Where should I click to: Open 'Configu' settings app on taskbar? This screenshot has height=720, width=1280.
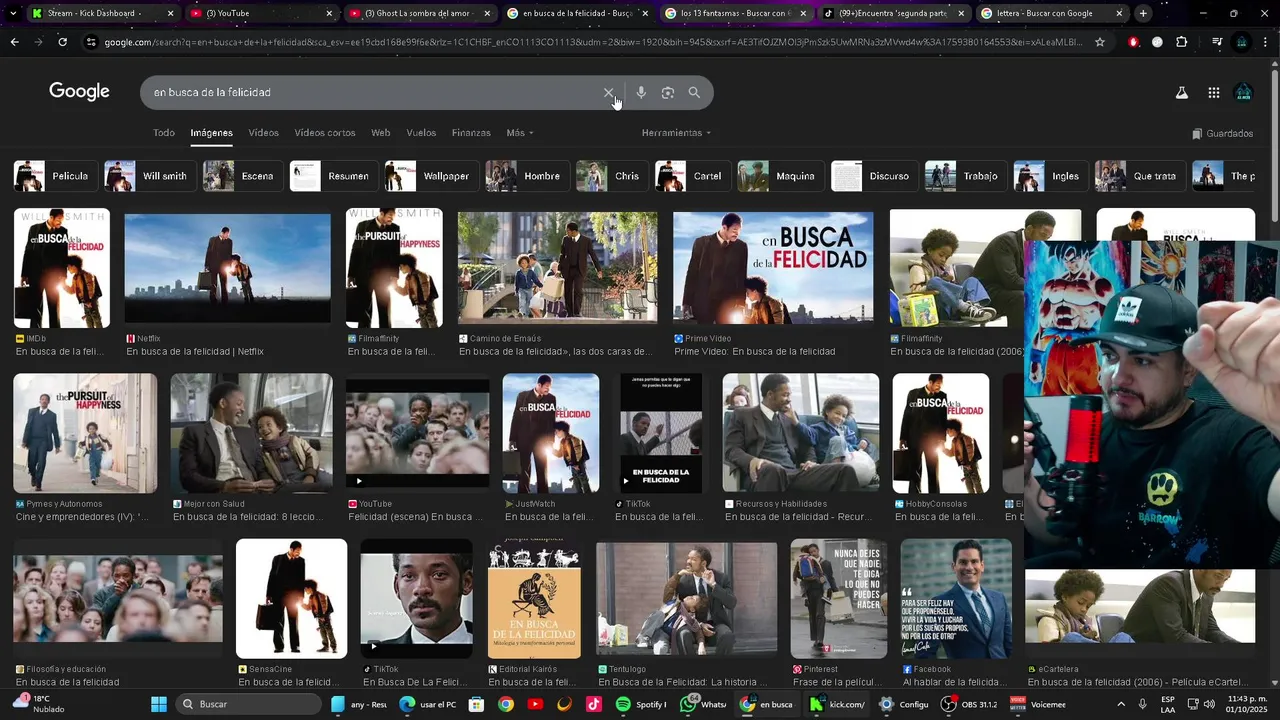[x=903, y=704]
